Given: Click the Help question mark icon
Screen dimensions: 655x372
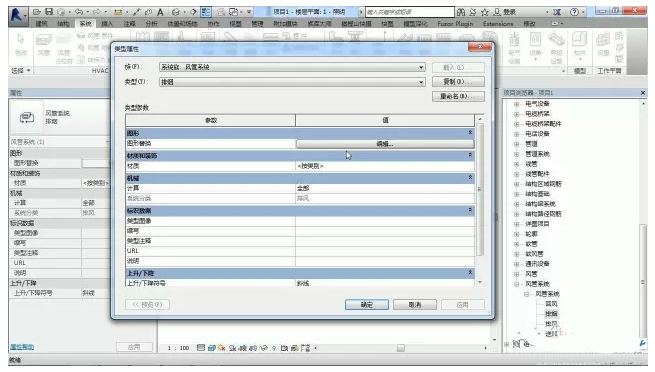Looking at the screenshot, I should click(574, 12).
